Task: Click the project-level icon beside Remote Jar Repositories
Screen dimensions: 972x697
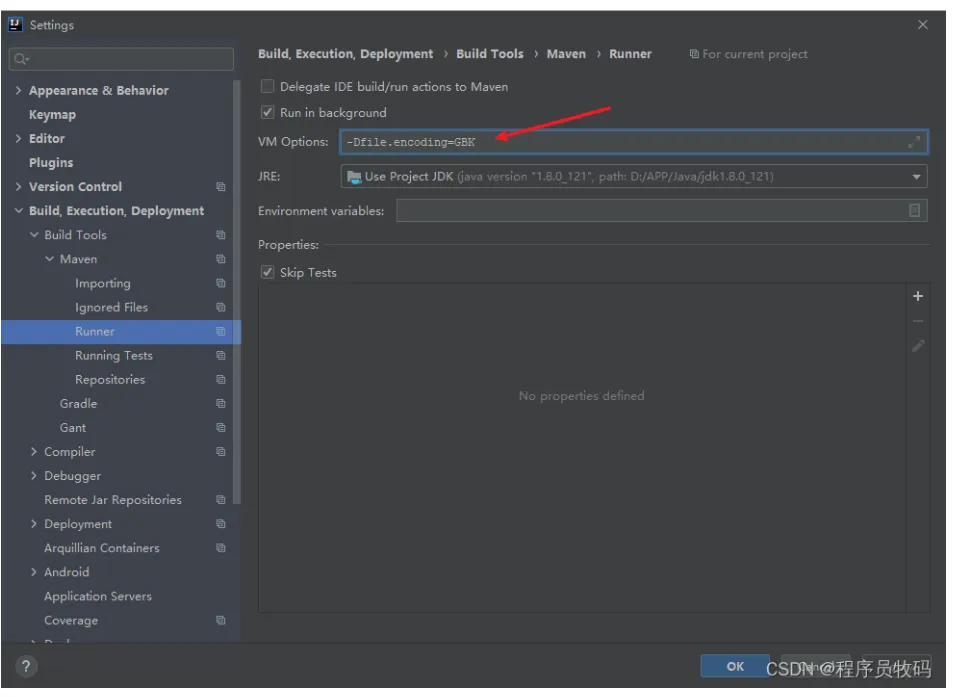Action: pos(221,500)
